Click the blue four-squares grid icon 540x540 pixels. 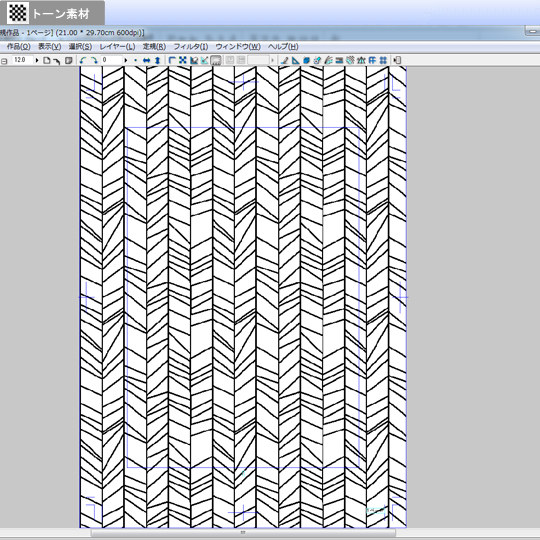click(383, 60)
